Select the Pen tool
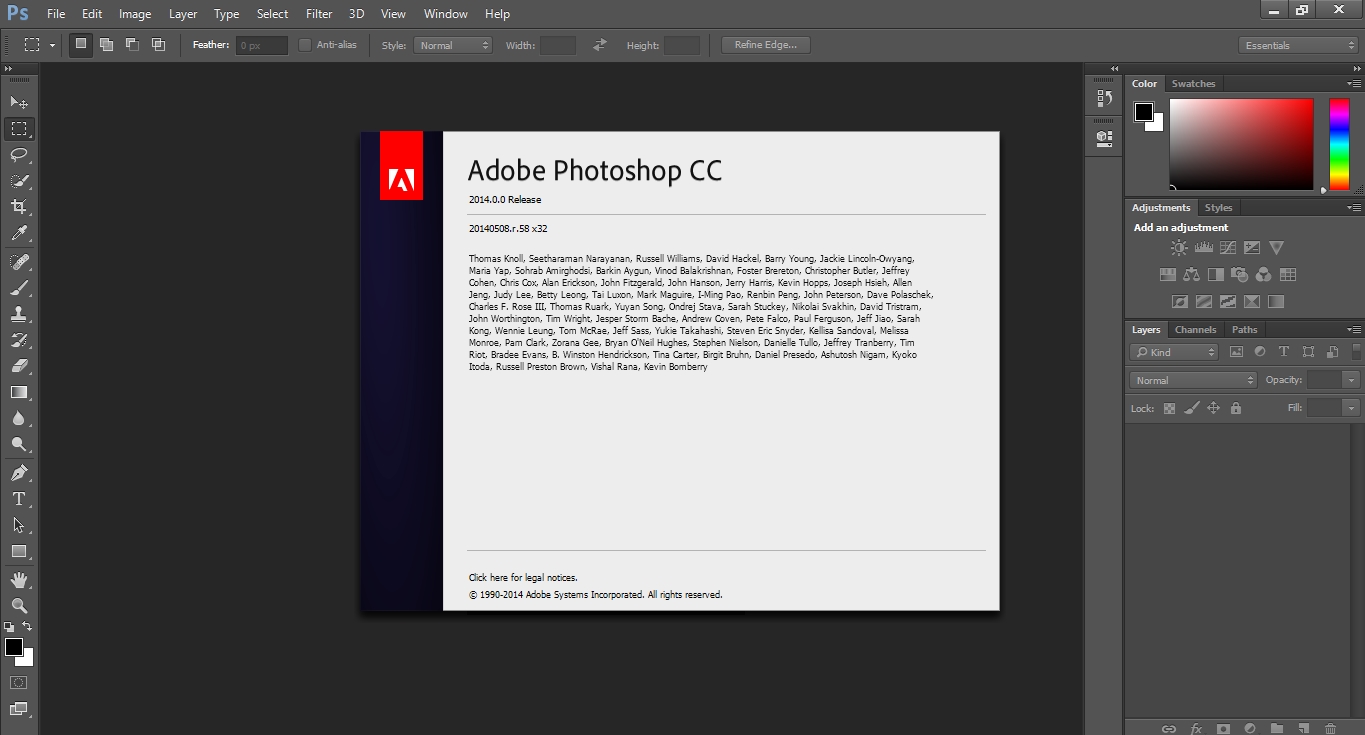 pos(19,473)
